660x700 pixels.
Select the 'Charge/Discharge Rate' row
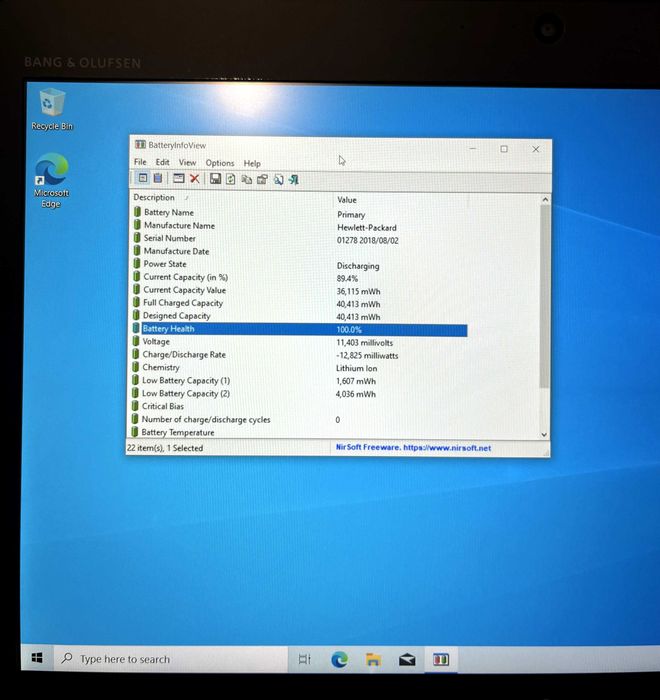point(299,355)
